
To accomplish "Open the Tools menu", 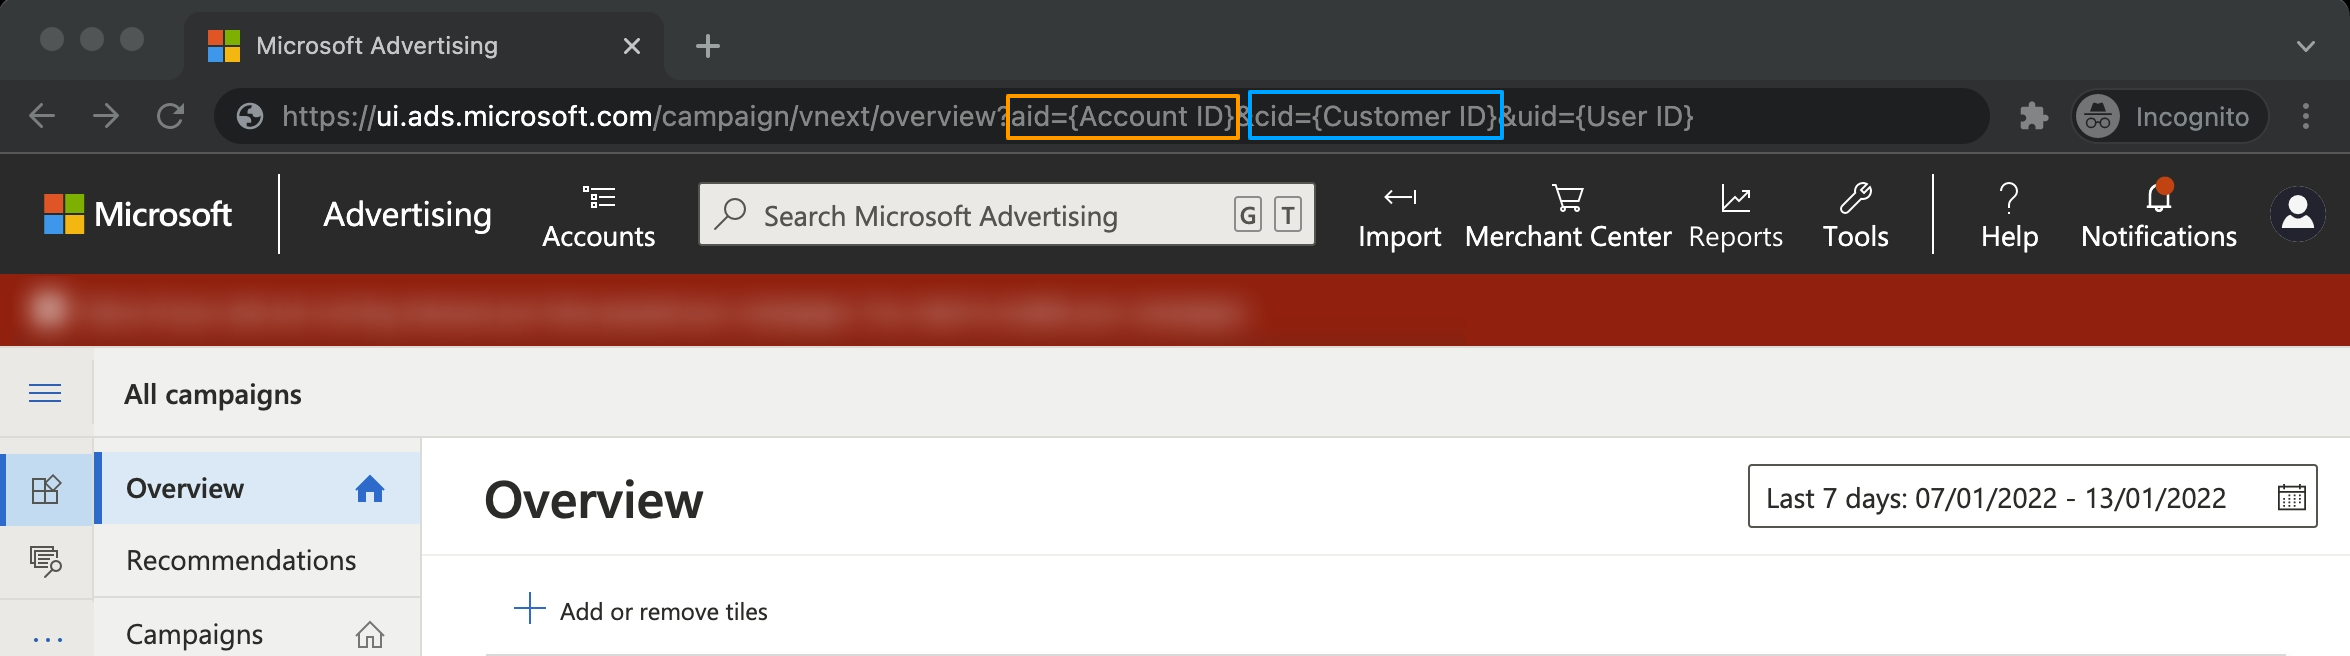I will click(x=1855, y=216).
